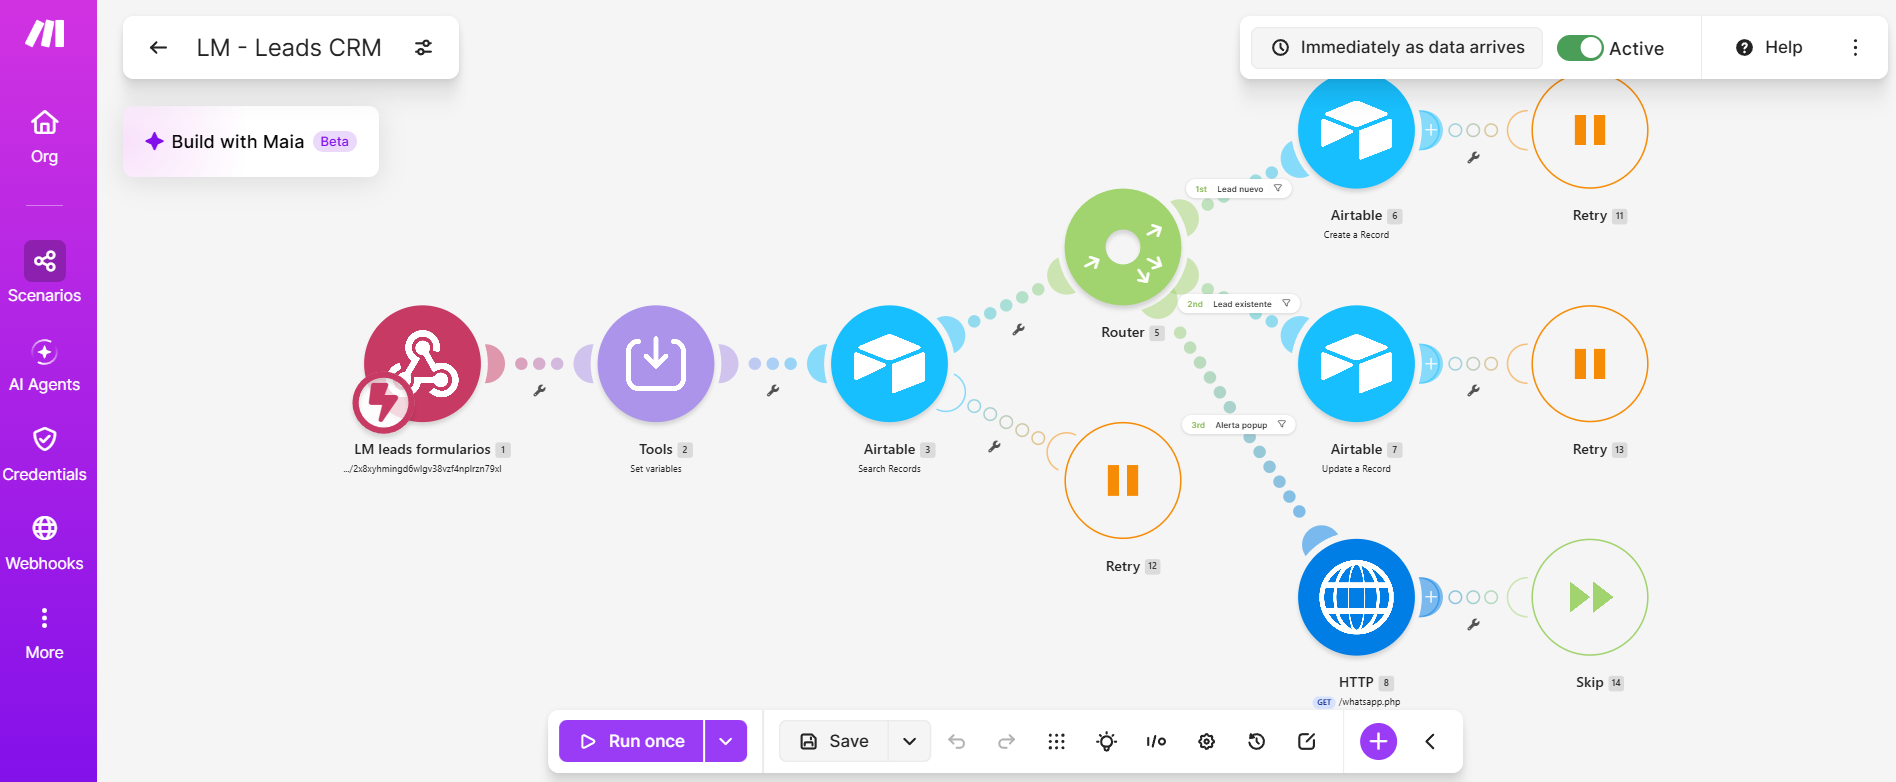
Task: Open the Airtable Create a Record module
Action: click(1356, 130)
